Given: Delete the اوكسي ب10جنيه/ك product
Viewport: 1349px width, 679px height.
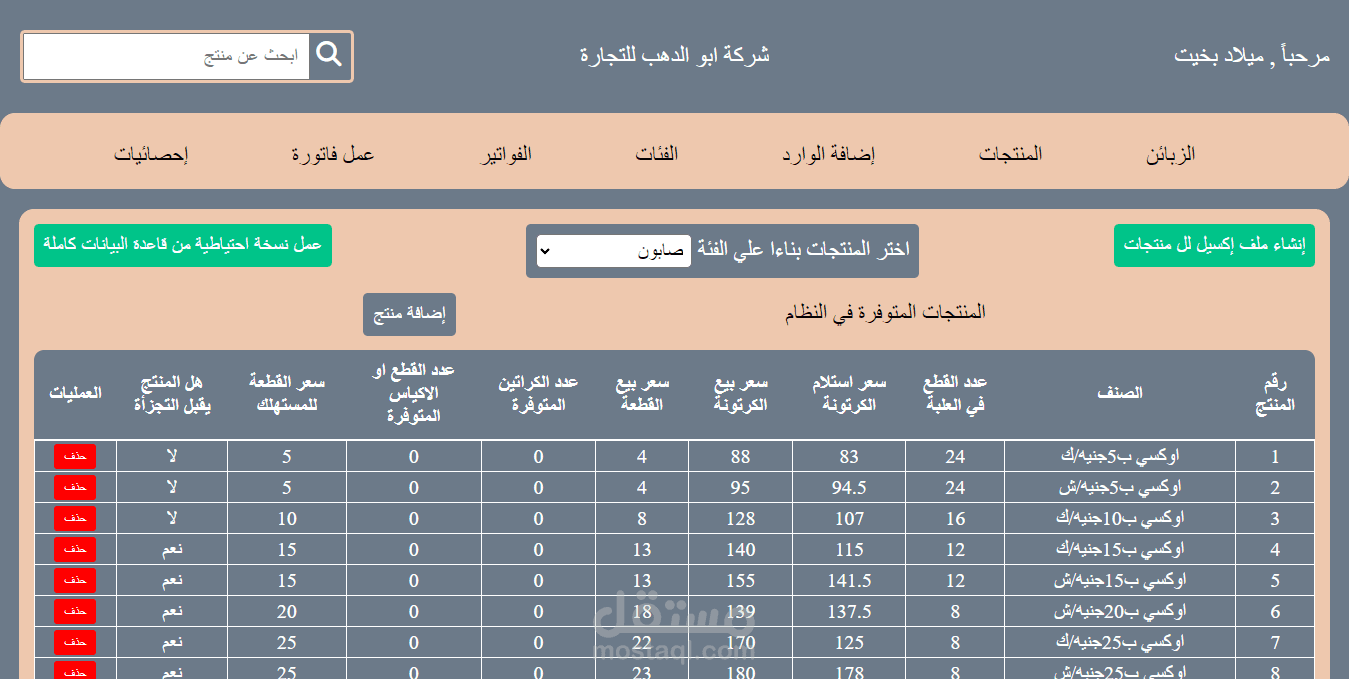Looking at the screenshot, I should click(75, 518).
